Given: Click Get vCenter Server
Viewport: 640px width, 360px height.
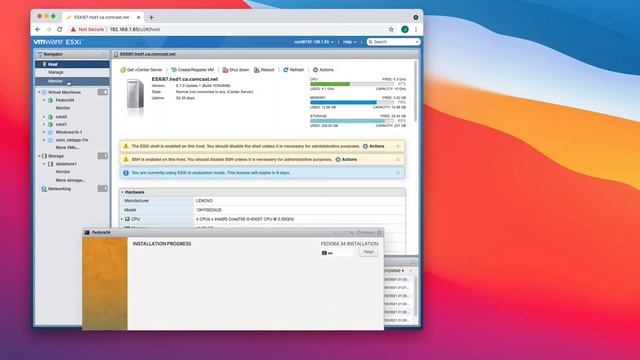Looking at the screenshot, I should tap(141, 70).
